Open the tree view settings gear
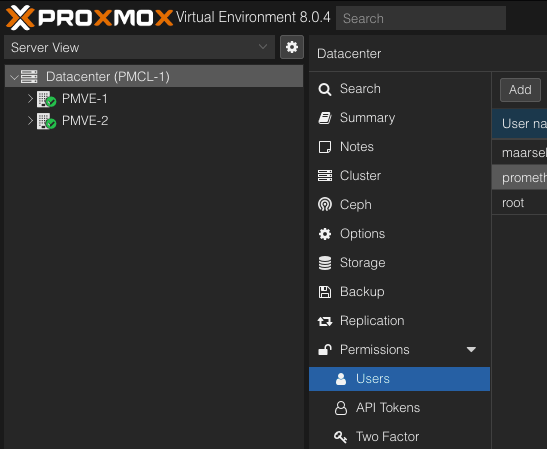The image size is (547, 449). [x=292, y=47]
